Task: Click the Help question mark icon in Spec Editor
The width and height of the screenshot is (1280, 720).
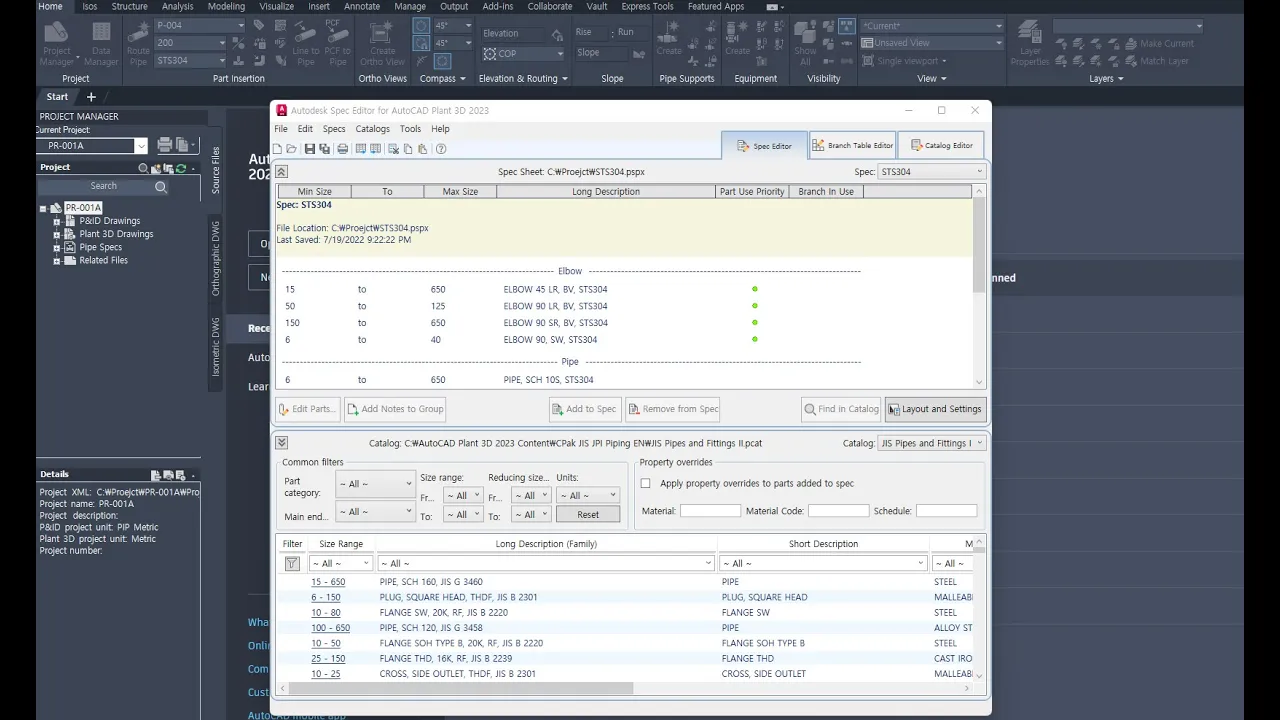Action: coord(440,149)
